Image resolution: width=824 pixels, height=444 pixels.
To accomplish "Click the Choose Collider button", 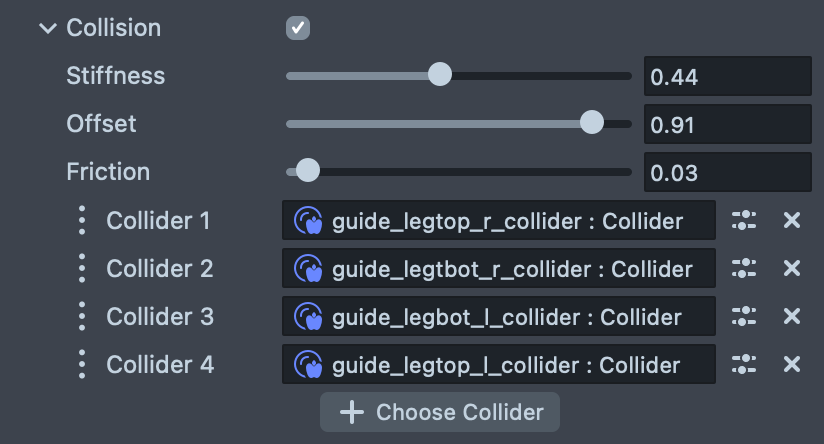I will click(440, 412).
